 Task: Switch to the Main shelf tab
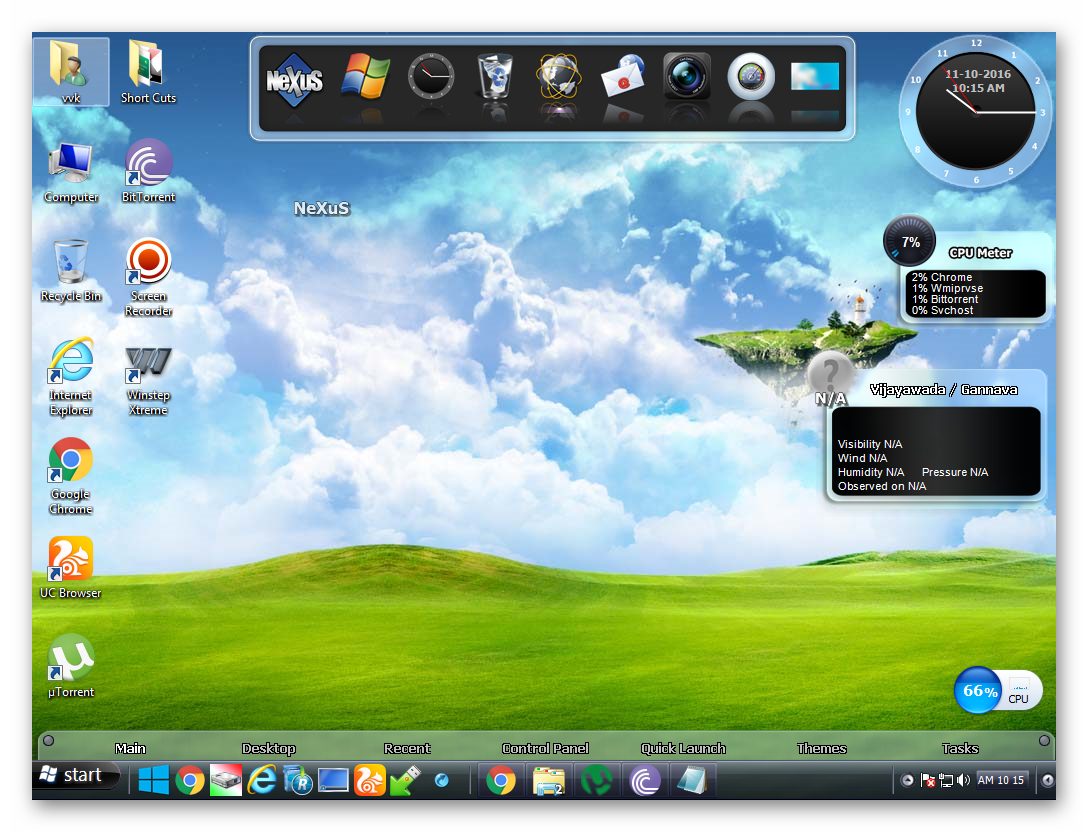(130, 748)
